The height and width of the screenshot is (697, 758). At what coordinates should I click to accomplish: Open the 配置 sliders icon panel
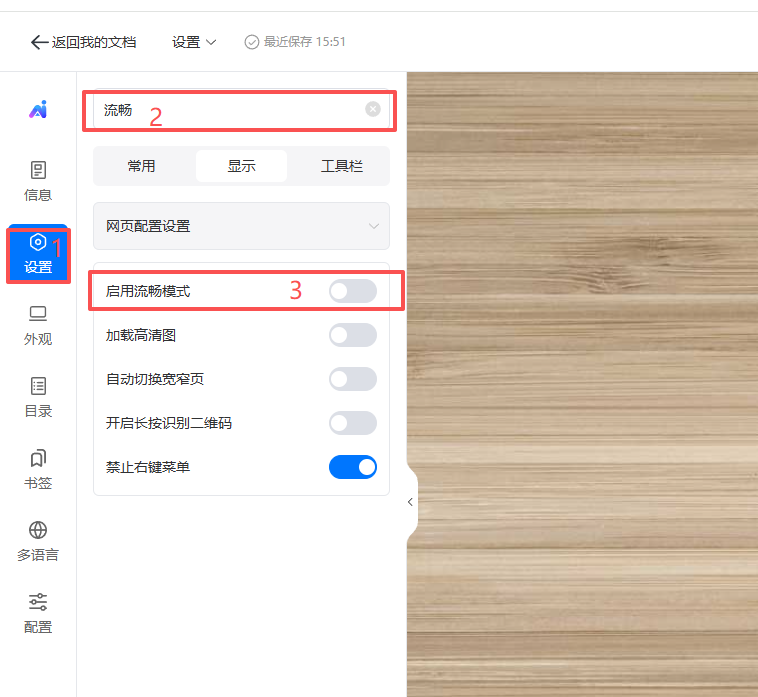pyautogui.click(x=38, y=613)
